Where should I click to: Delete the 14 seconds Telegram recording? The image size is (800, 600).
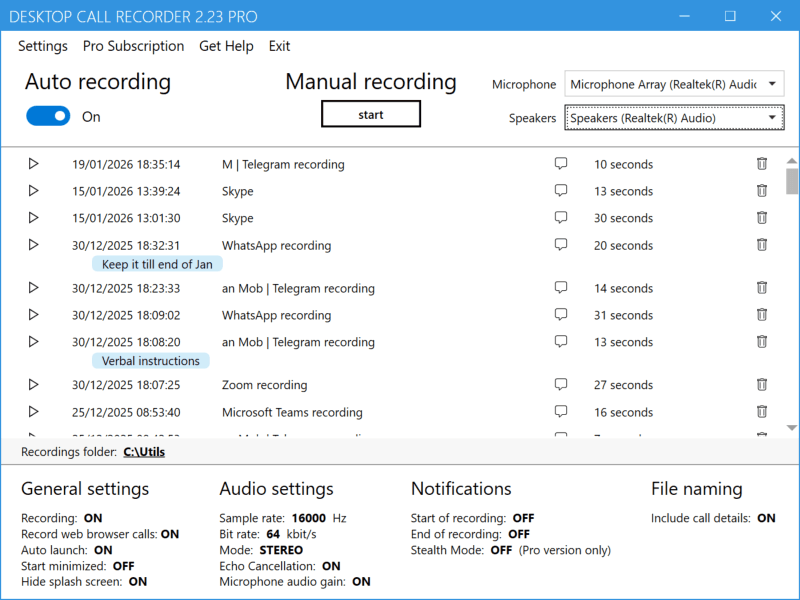pyautogui.click(x=762, y=288)
